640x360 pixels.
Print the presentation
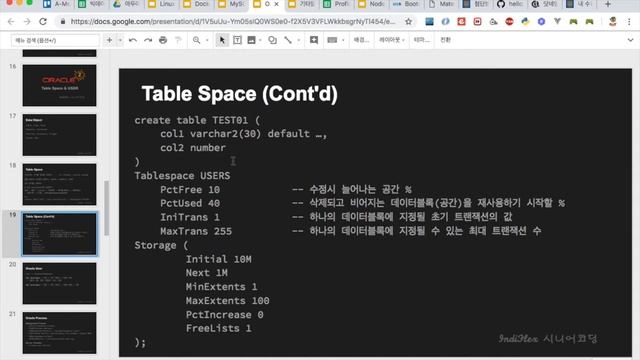point(163,40)
